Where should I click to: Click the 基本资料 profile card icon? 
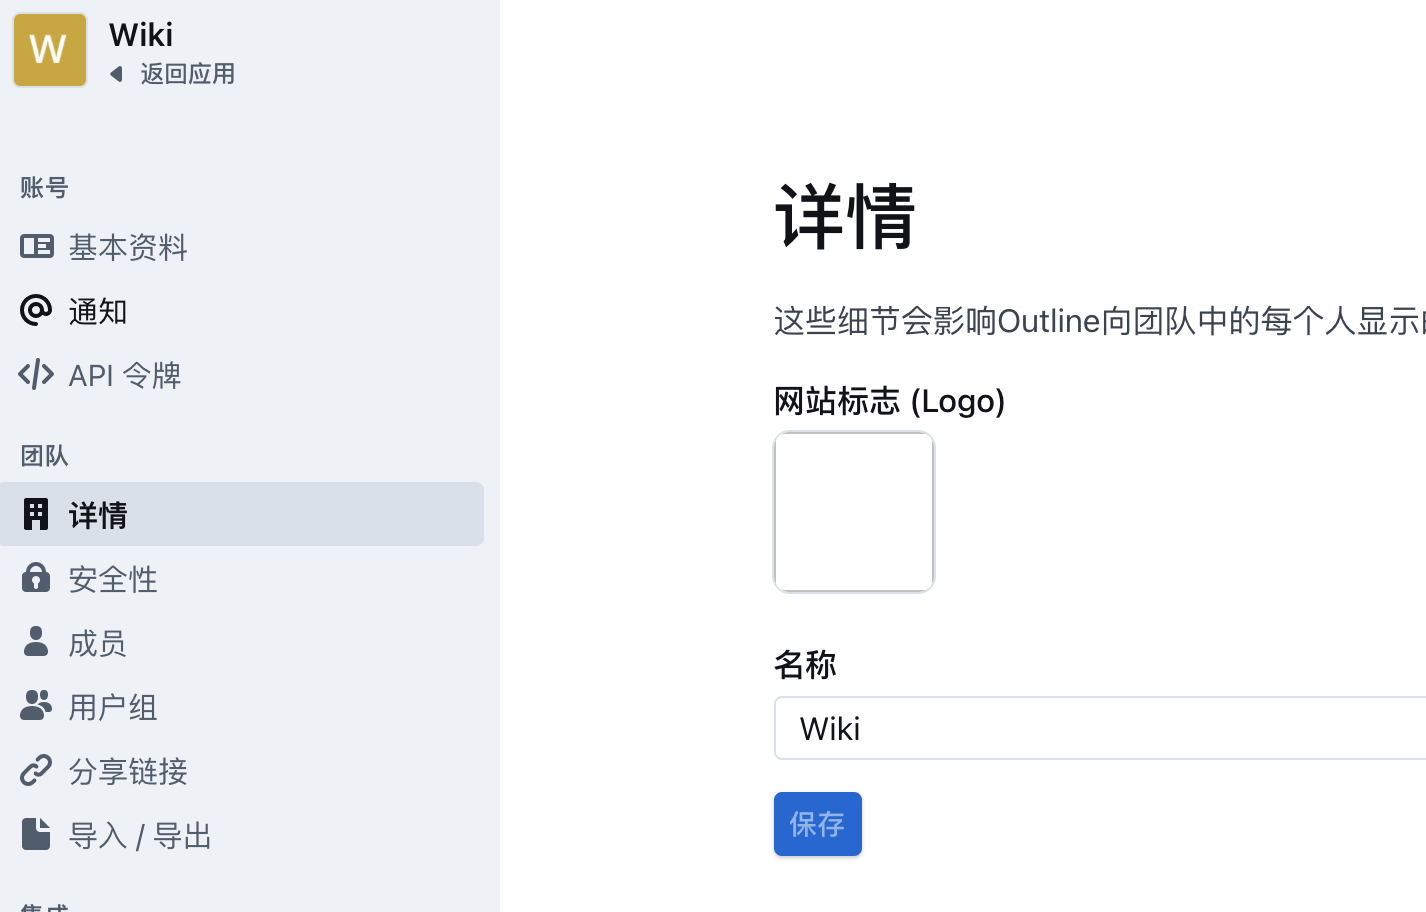pyautogui.click(x=37, y=246)
